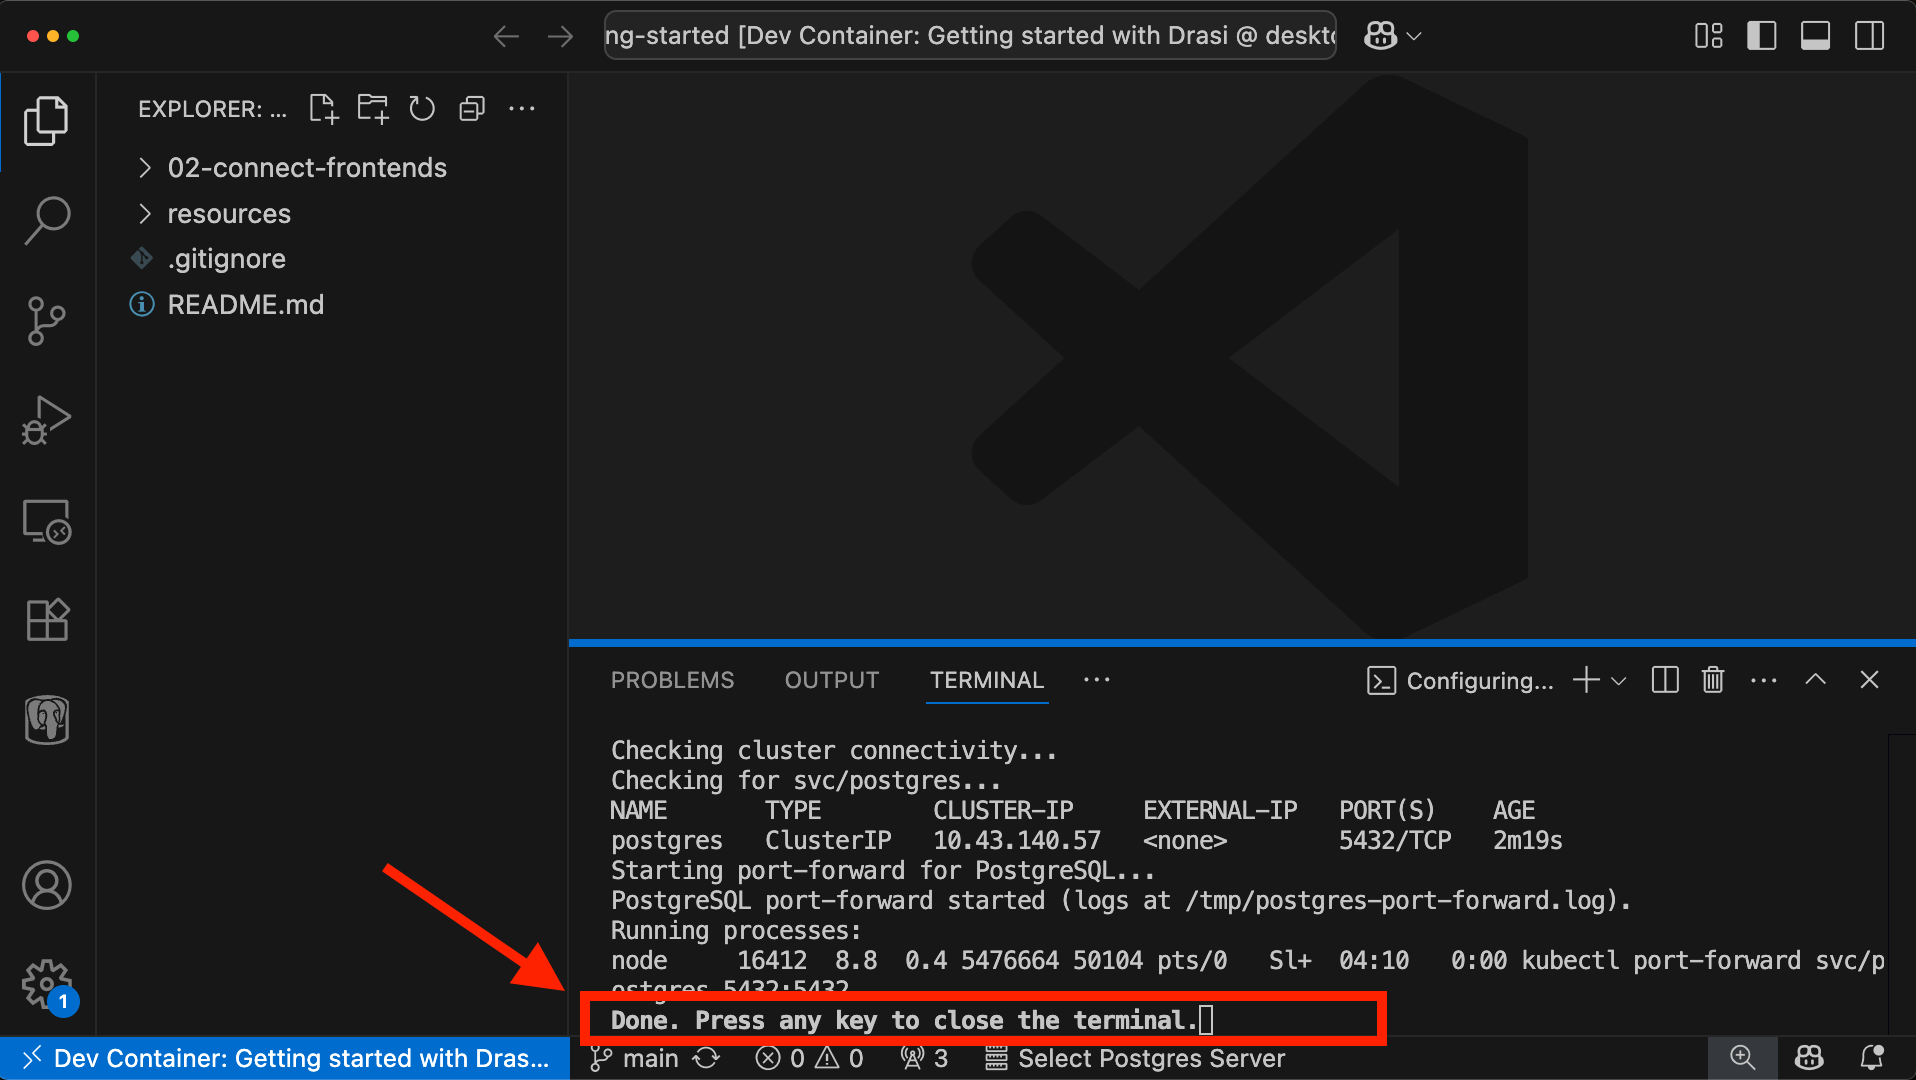
Task: Open the Extensions view
Action: (x=46, y=620)
